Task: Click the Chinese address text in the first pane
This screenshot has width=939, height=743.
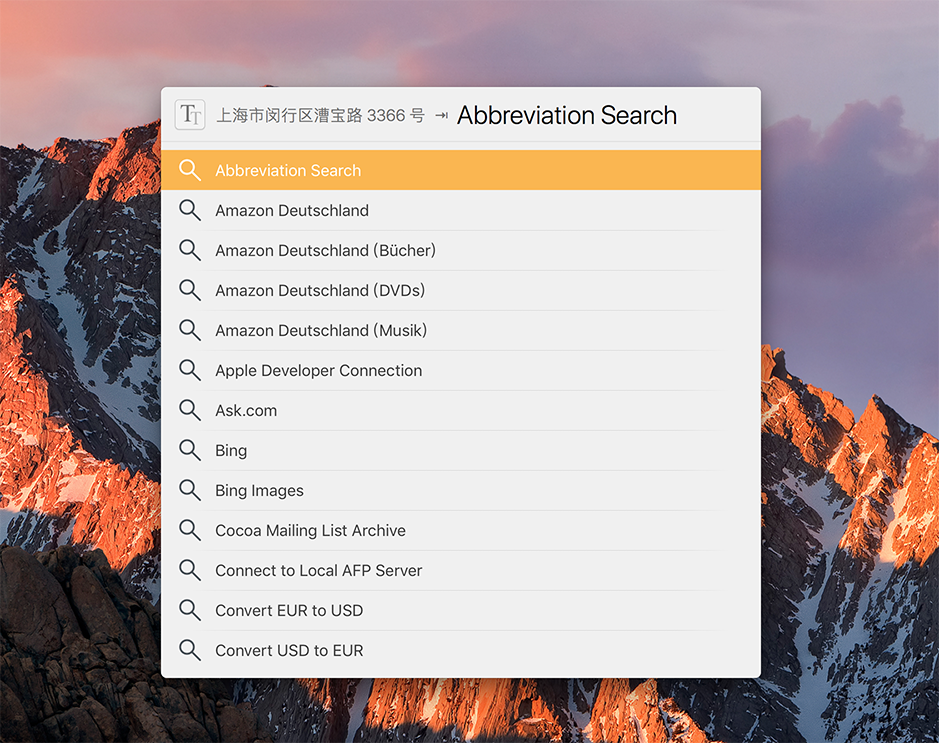Action: point(320,115)
